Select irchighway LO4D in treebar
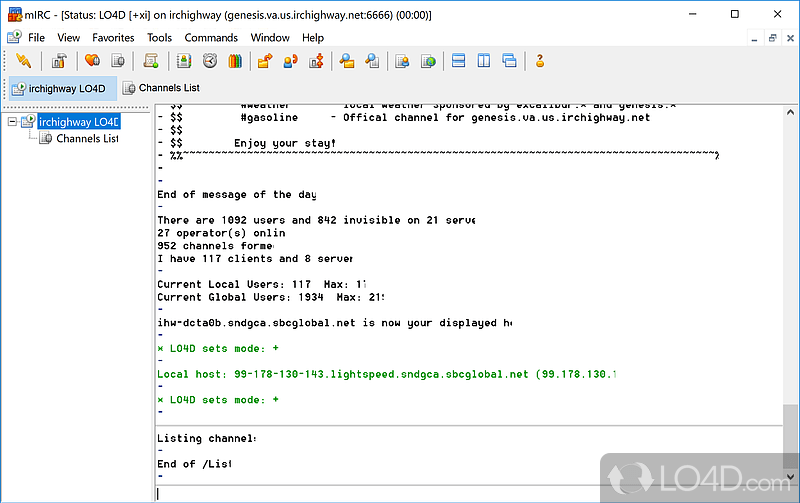The height and width of the screenshot is (503, 800). (x=79, y=121)
